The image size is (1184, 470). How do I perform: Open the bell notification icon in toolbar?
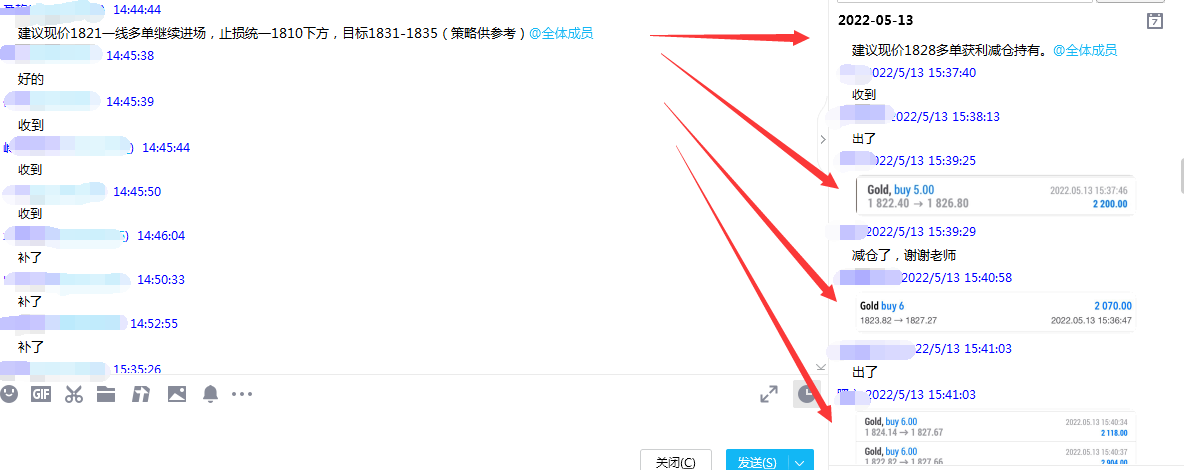210,394
